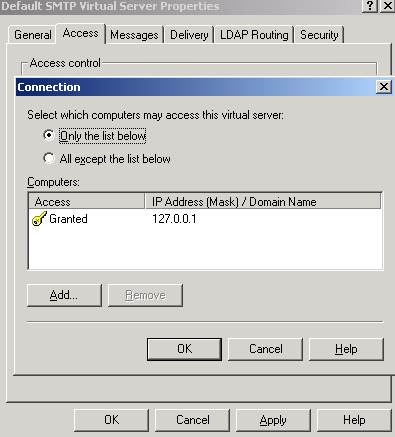
Task: Close the Connection dialog with X
Action: point(384,87)
